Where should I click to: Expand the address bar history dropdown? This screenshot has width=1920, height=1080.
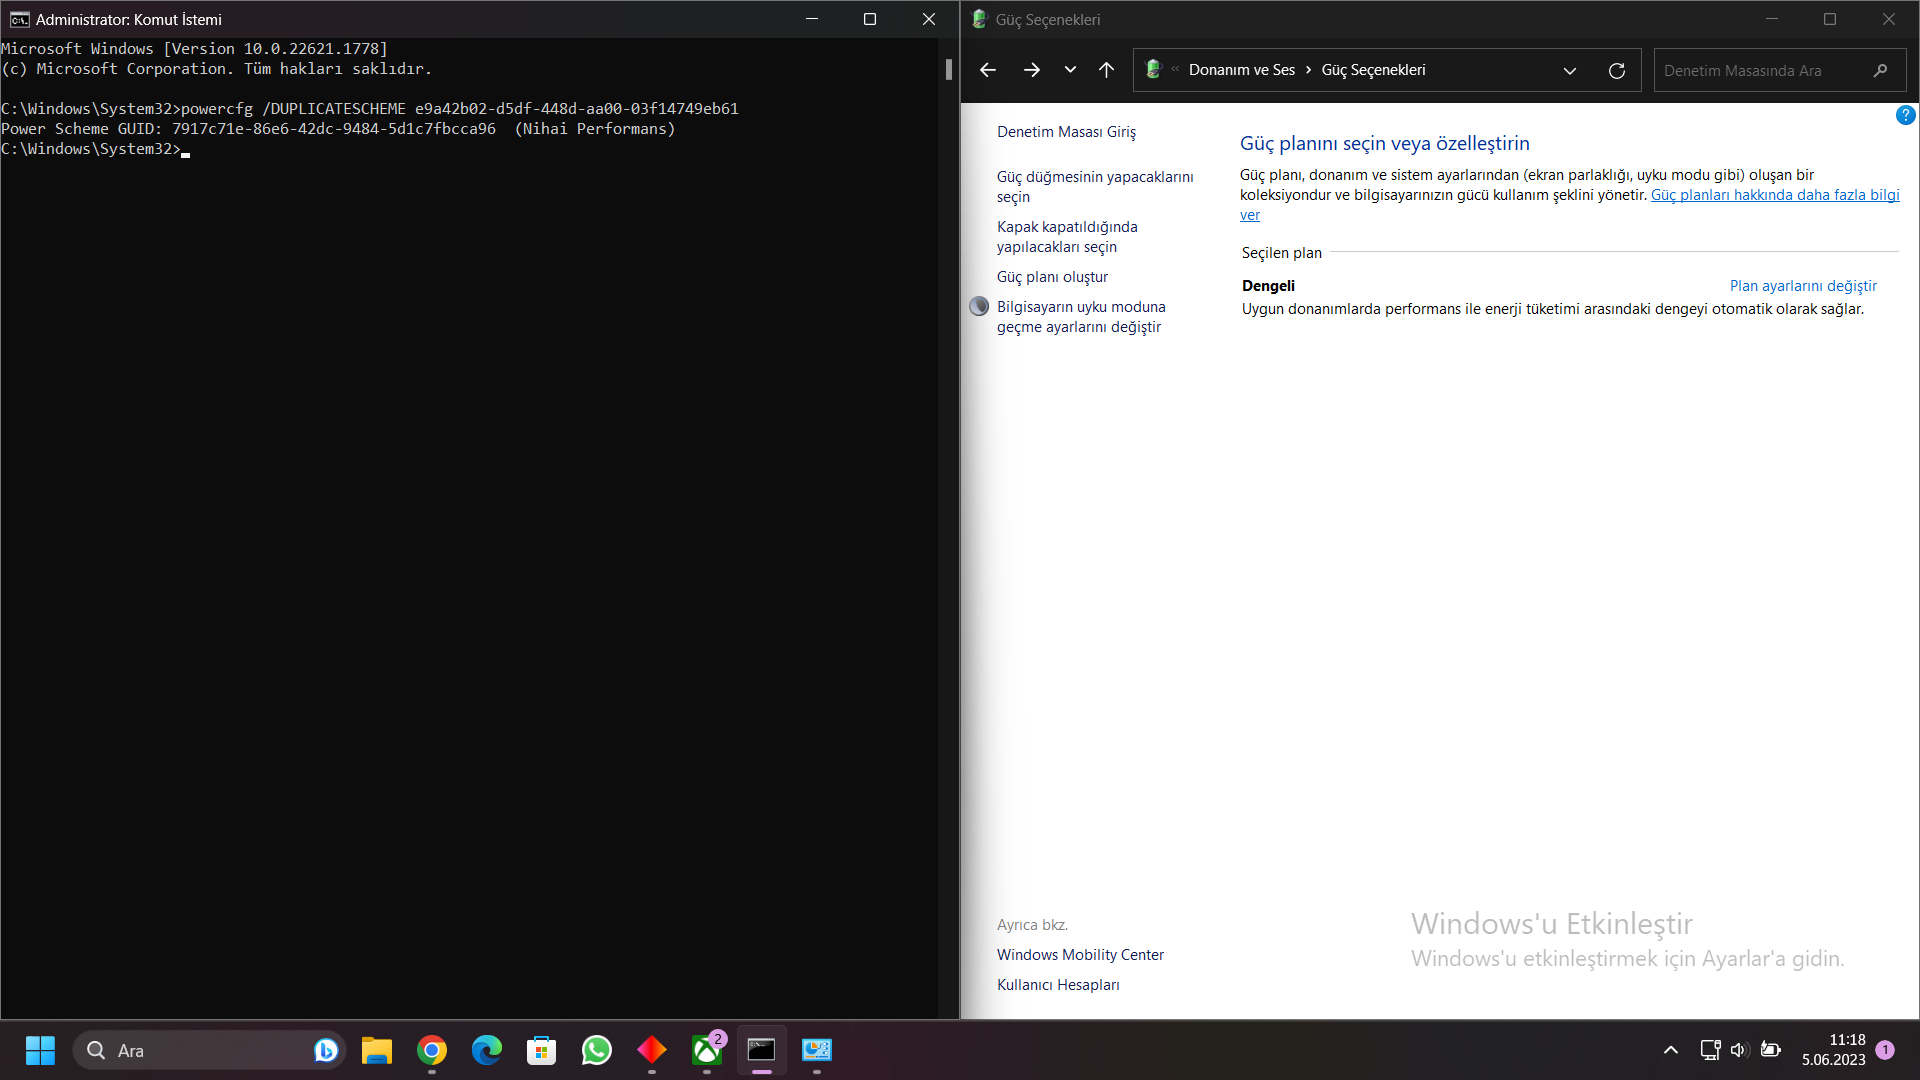1569,70
